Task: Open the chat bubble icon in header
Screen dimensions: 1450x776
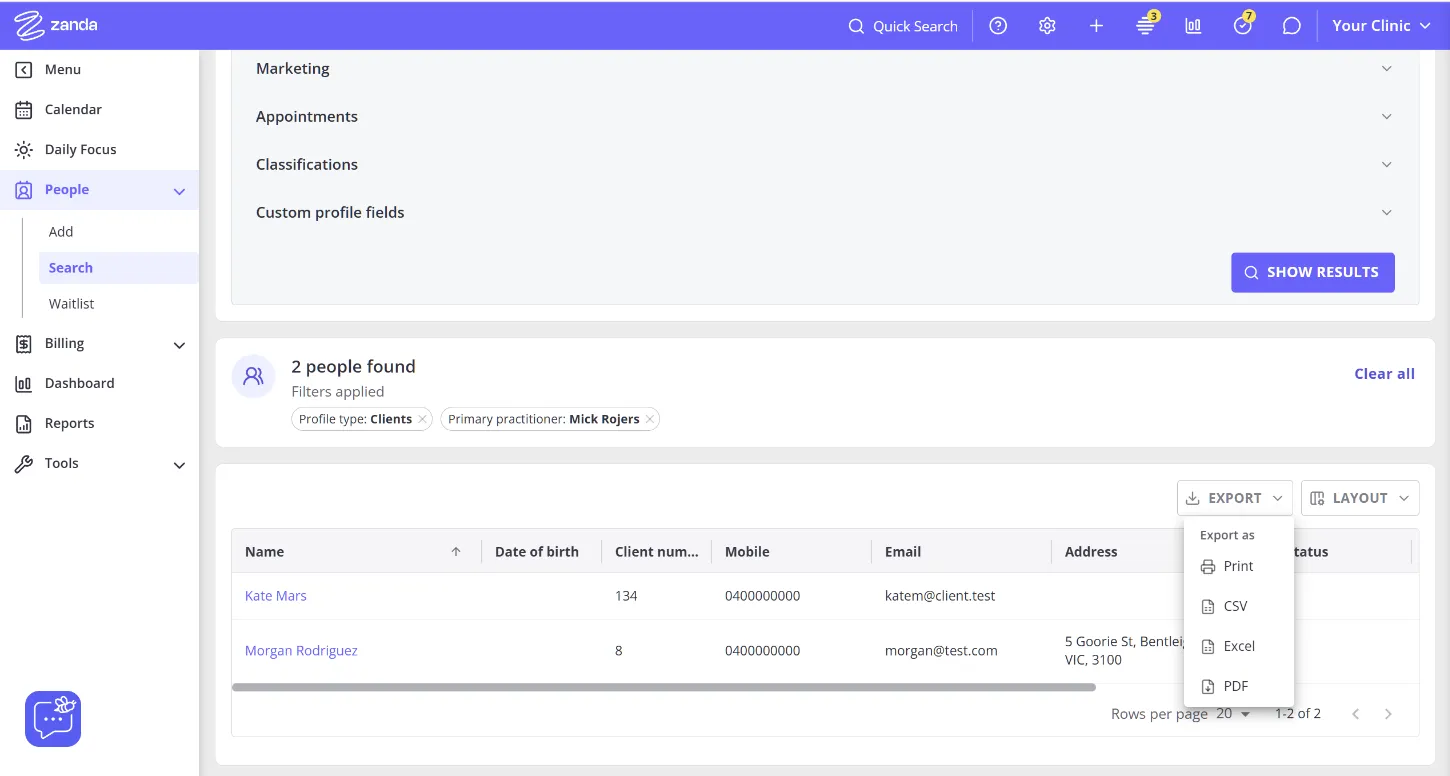Action: coord(1292,26)
